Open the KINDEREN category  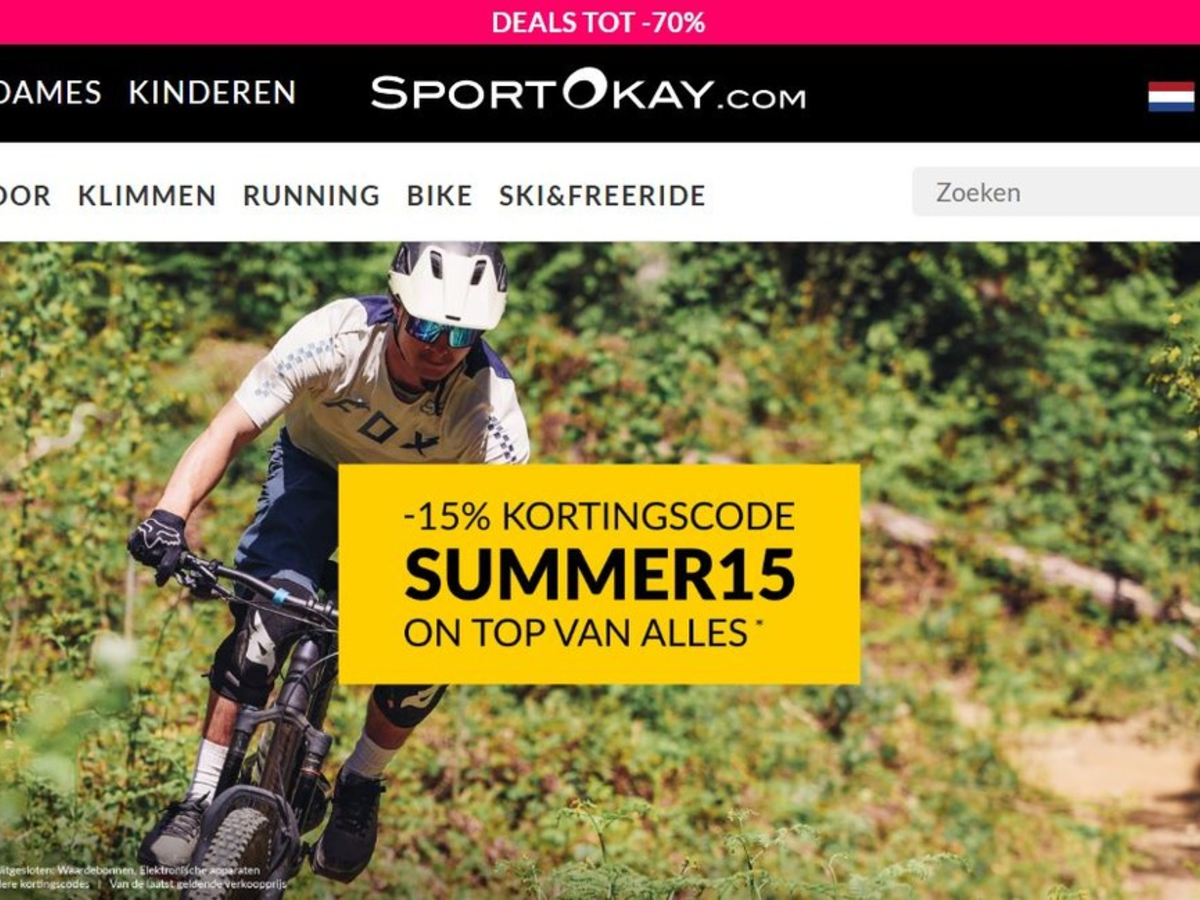212,93
